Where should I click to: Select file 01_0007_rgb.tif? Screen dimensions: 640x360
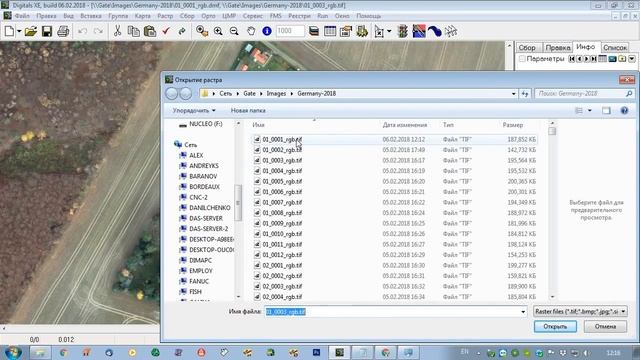(x=282, y=202)
